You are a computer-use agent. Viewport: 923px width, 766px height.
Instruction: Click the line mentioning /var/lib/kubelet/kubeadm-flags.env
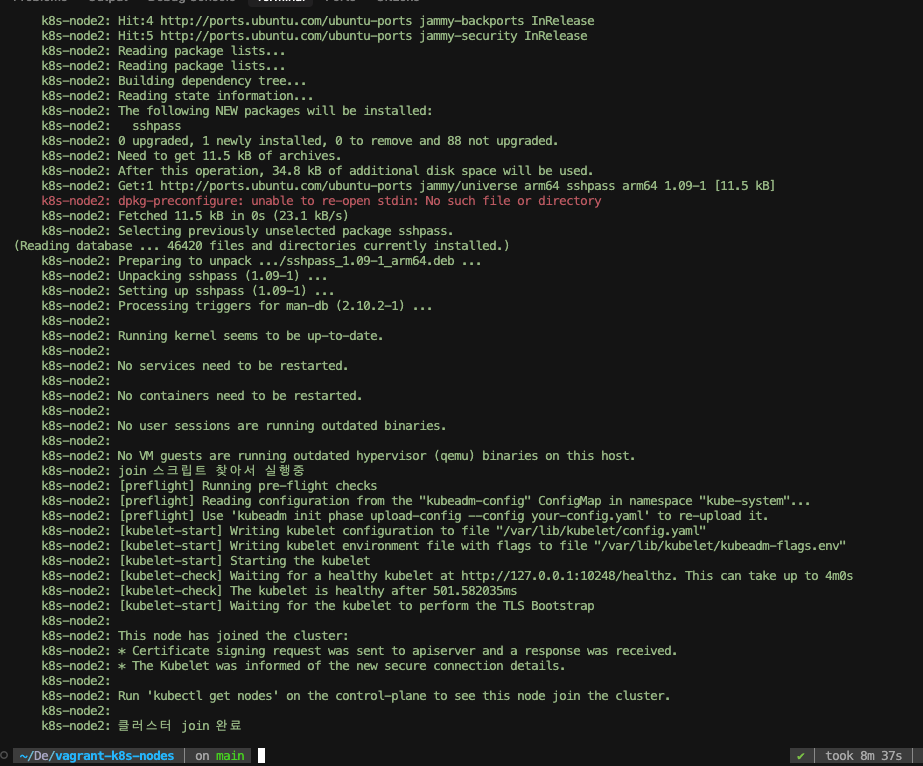click(444, 546)
